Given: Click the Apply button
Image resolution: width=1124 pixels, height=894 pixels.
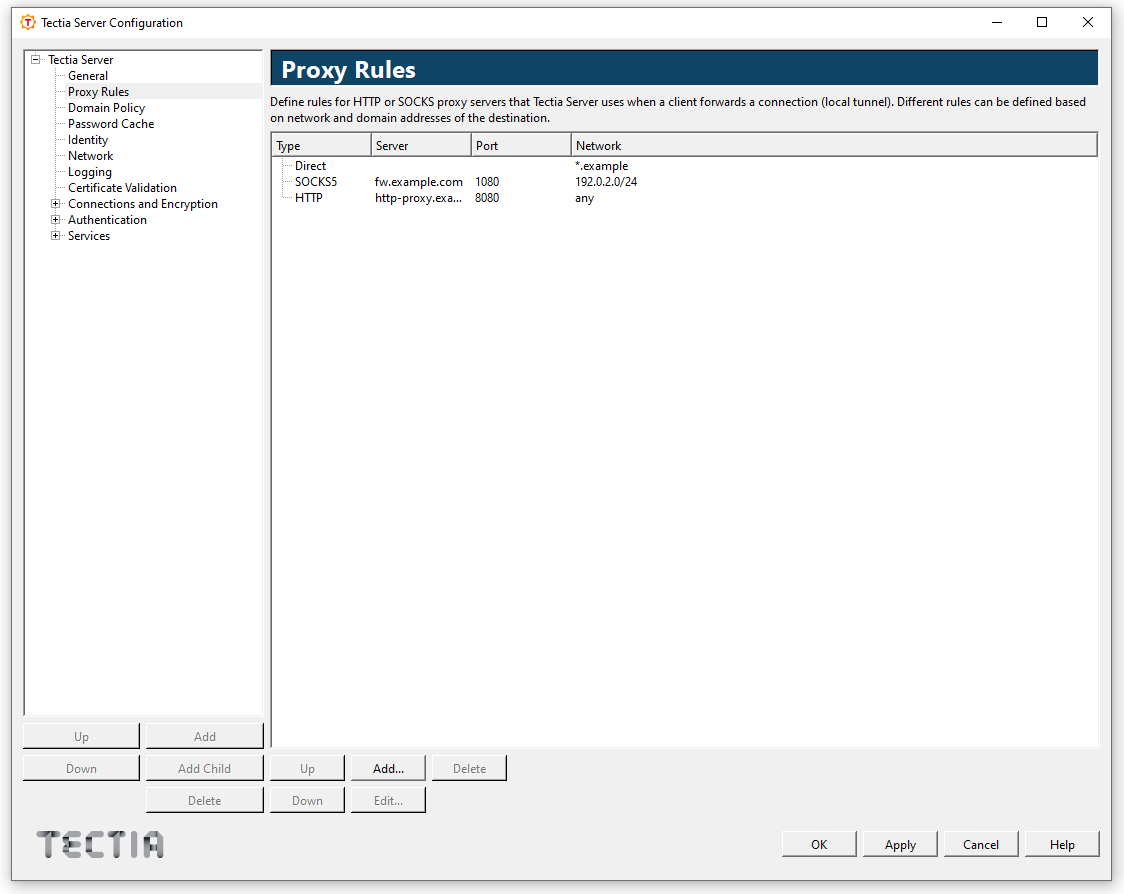Looking at the screenshot, I should 900,845.
